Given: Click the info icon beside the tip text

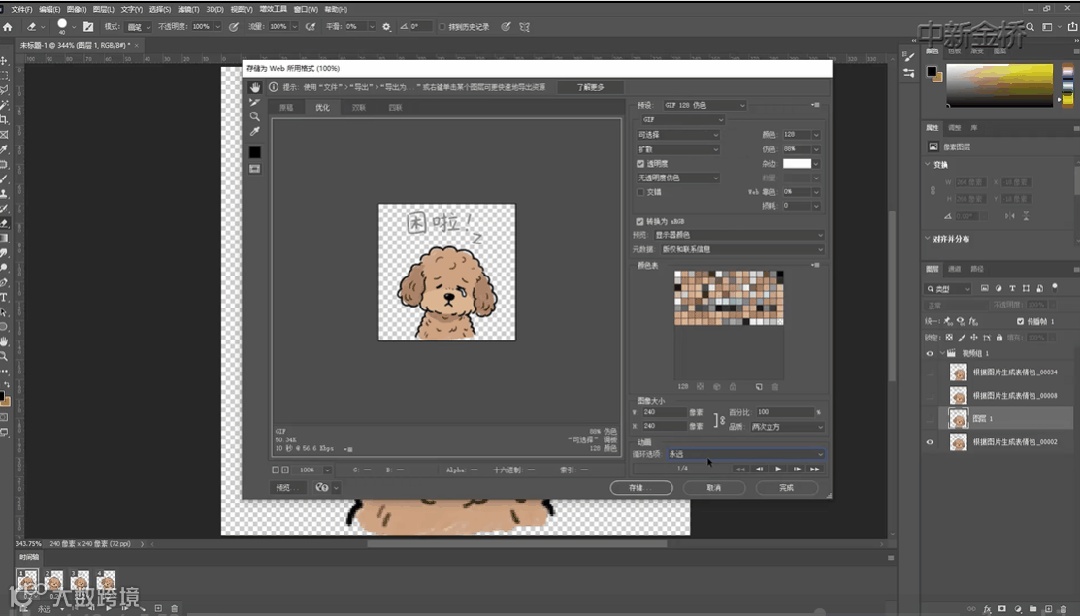Looking at the screenshot, I should 273,87.
